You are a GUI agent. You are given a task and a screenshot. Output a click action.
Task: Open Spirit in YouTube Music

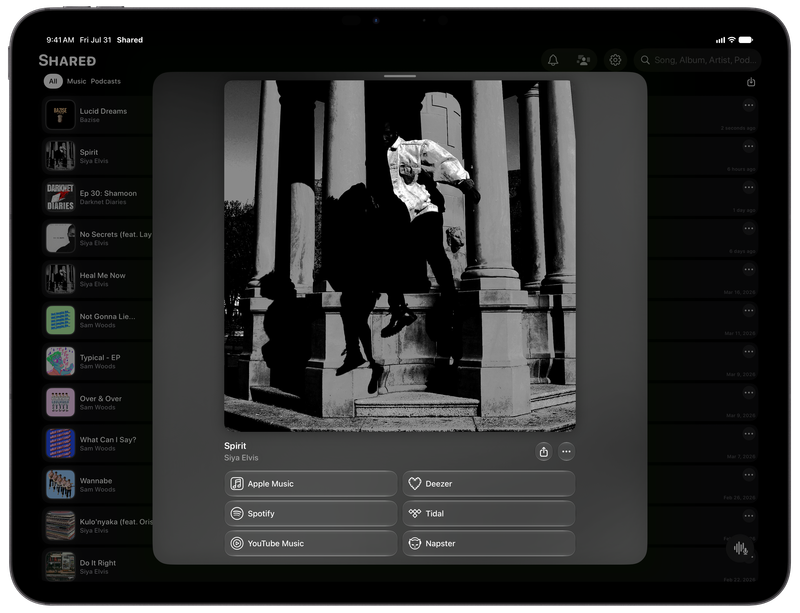(x=311, y=544)
